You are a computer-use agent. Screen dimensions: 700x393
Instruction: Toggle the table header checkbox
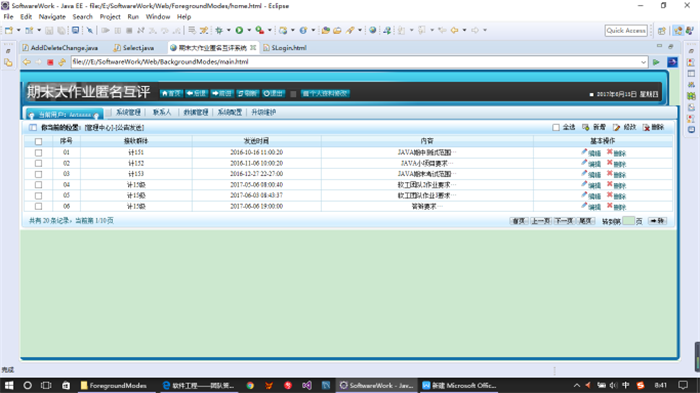38,141
